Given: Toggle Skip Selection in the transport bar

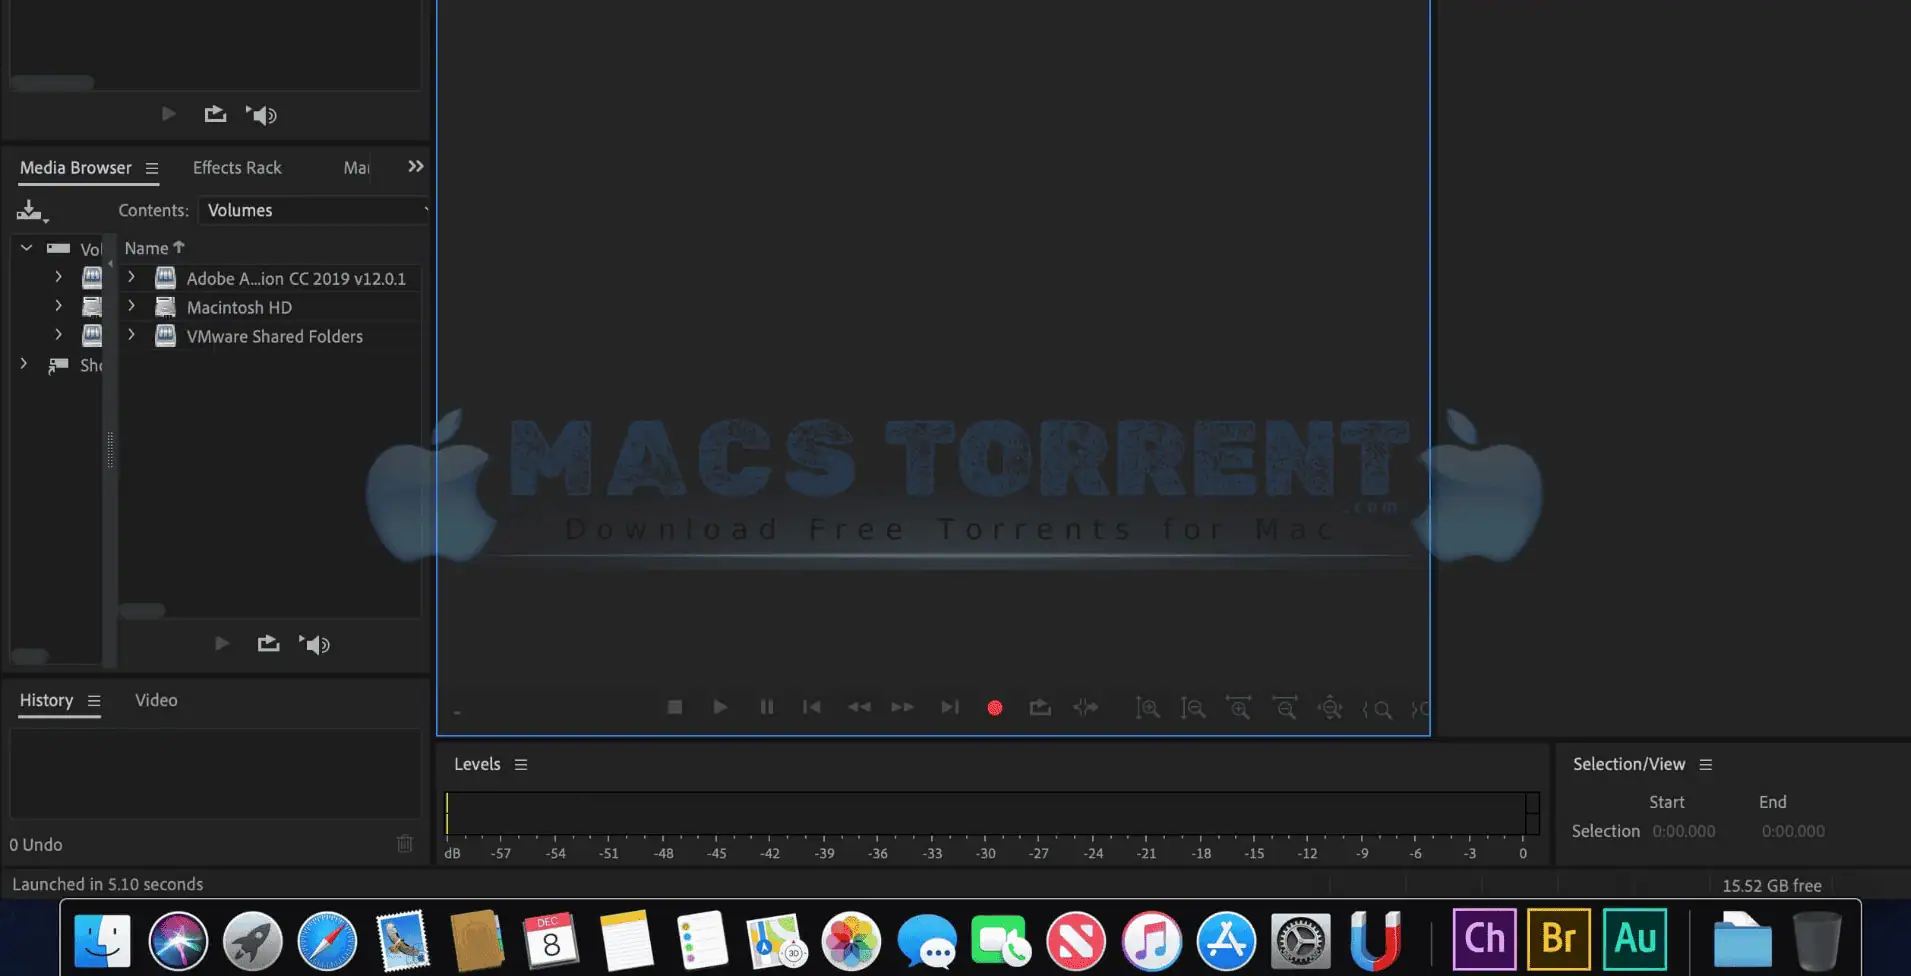Looking at the screenshot, I should pos(1086,707).
